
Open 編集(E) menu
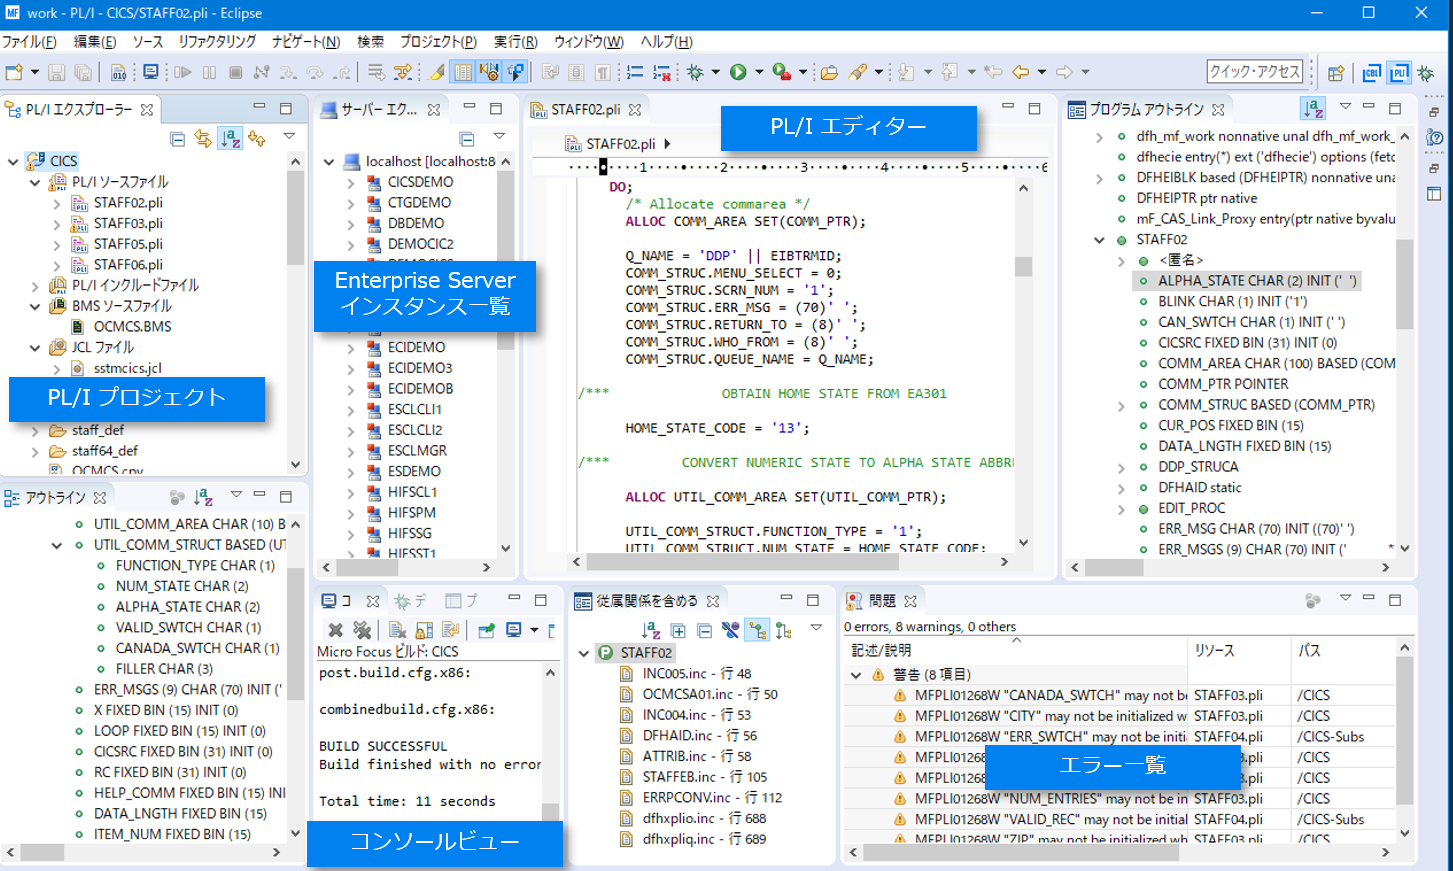click(95, 41)
